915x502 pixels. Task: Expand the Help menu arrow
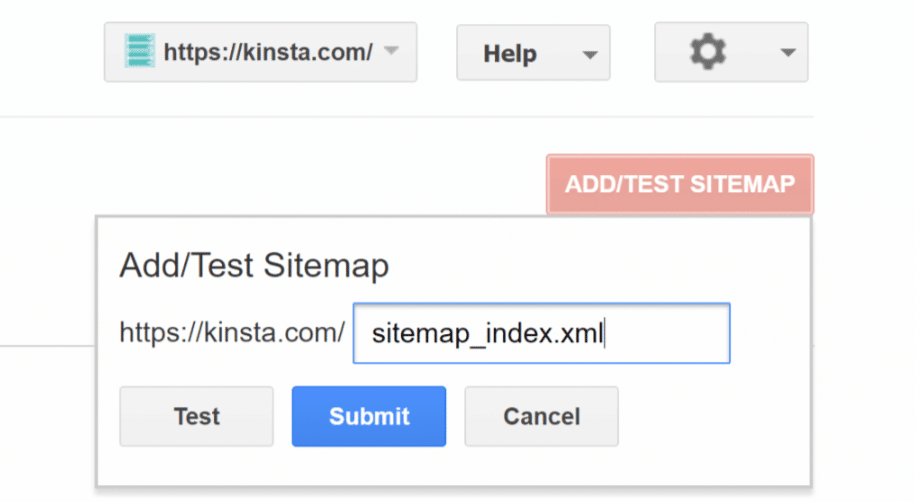pos(590,54)
